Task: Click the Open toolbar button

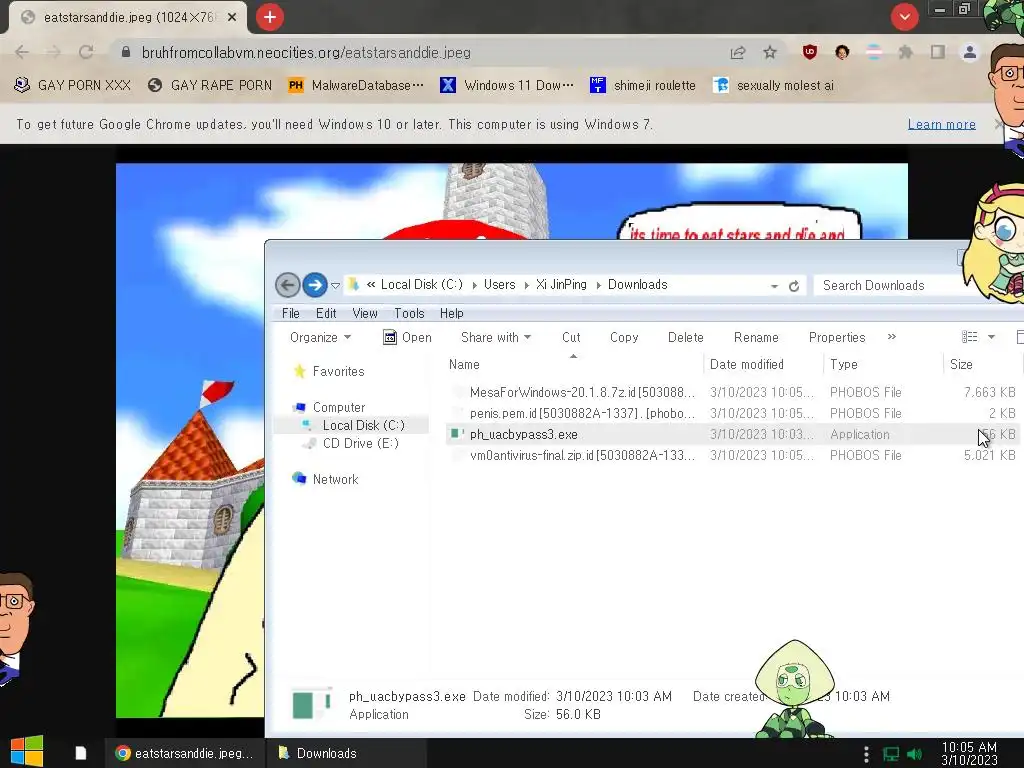Action: [x=408, y=338]
